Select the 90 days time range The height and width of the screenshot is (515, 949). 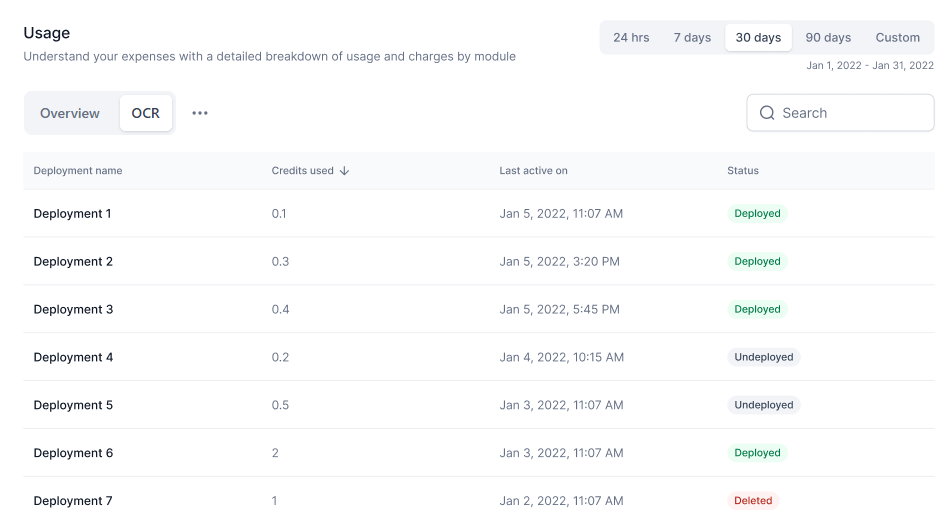[x=828, y=38]
